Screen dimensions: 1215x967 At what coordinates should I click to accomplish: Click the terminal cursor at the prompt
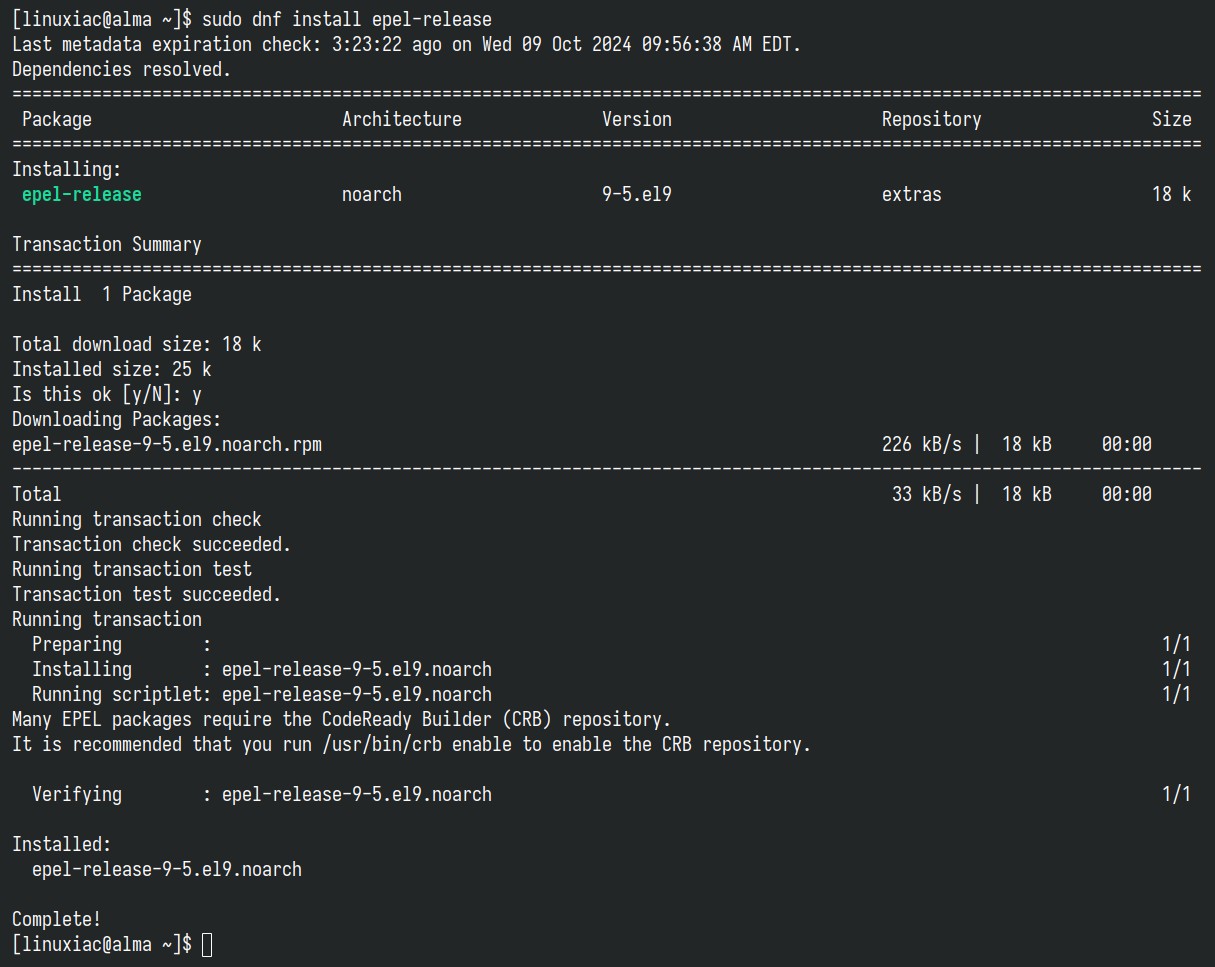(207, 944)
